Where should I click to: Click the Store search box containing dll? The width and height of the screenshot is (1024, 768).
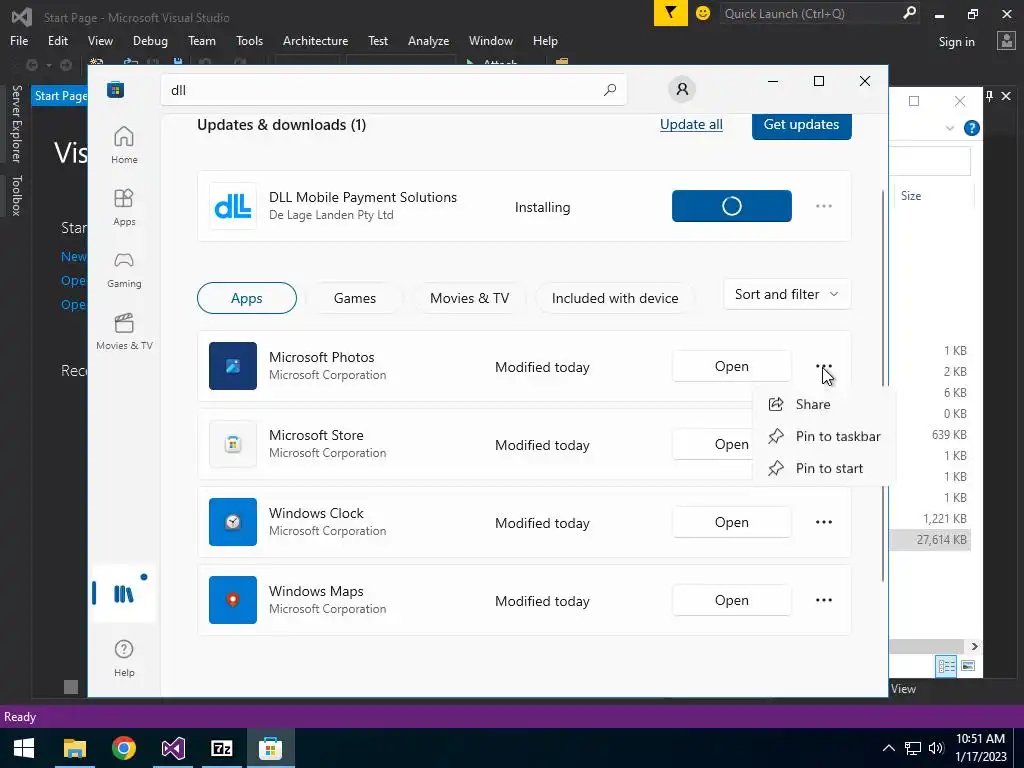click(x=394, y=89)
